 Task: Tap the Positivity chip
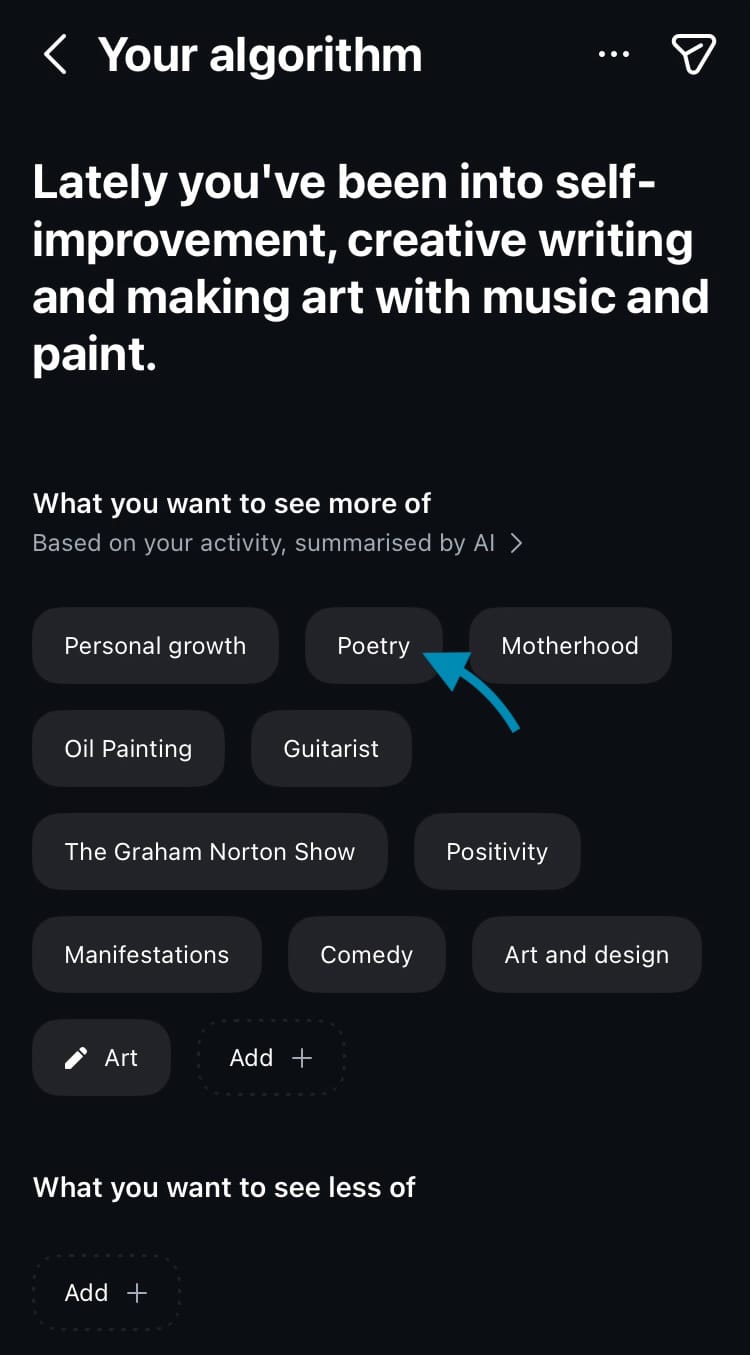497,852
